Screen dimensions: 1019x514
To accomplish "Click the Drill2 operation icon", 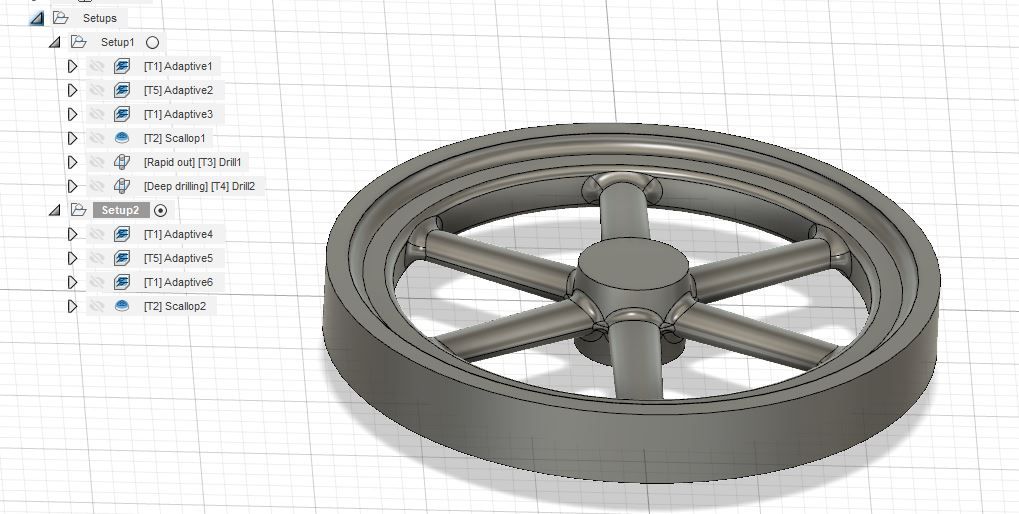I will point(122,186).
